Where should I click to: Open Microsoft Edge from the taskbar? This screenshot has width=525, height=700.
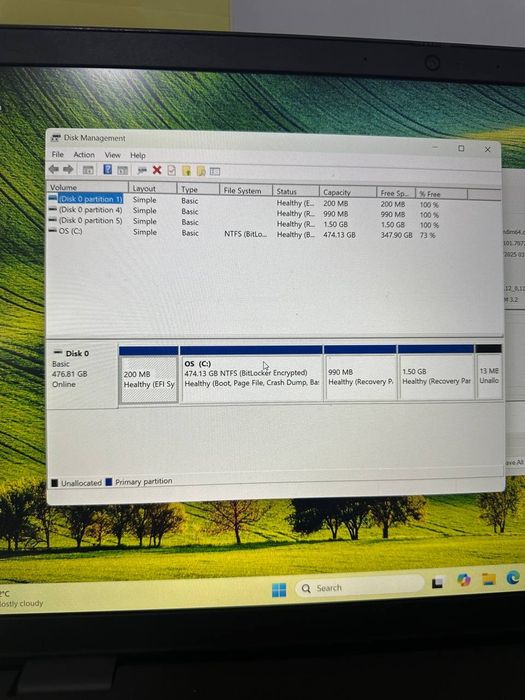click(x=513, y=578)
